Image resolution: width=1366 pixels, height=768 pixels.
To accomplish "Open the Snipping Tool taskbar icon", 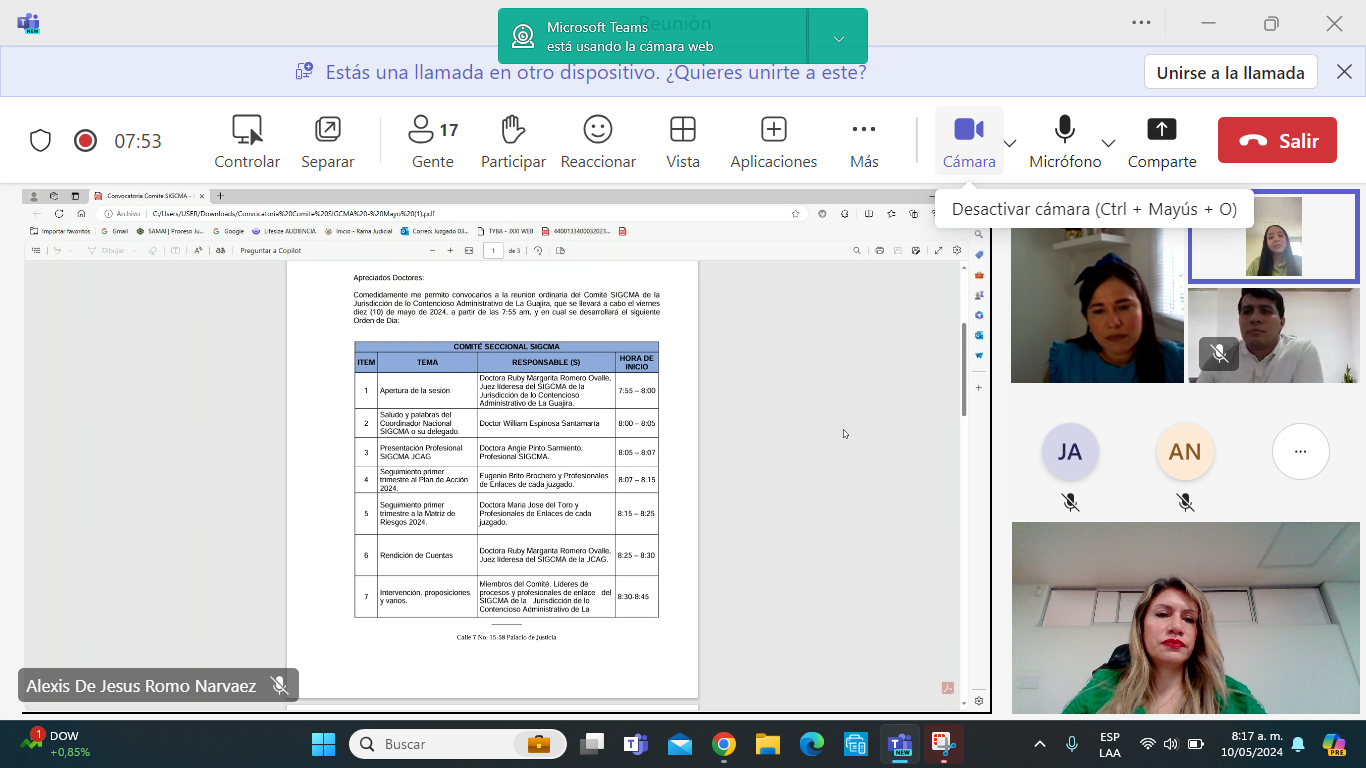I will point(942,744).
